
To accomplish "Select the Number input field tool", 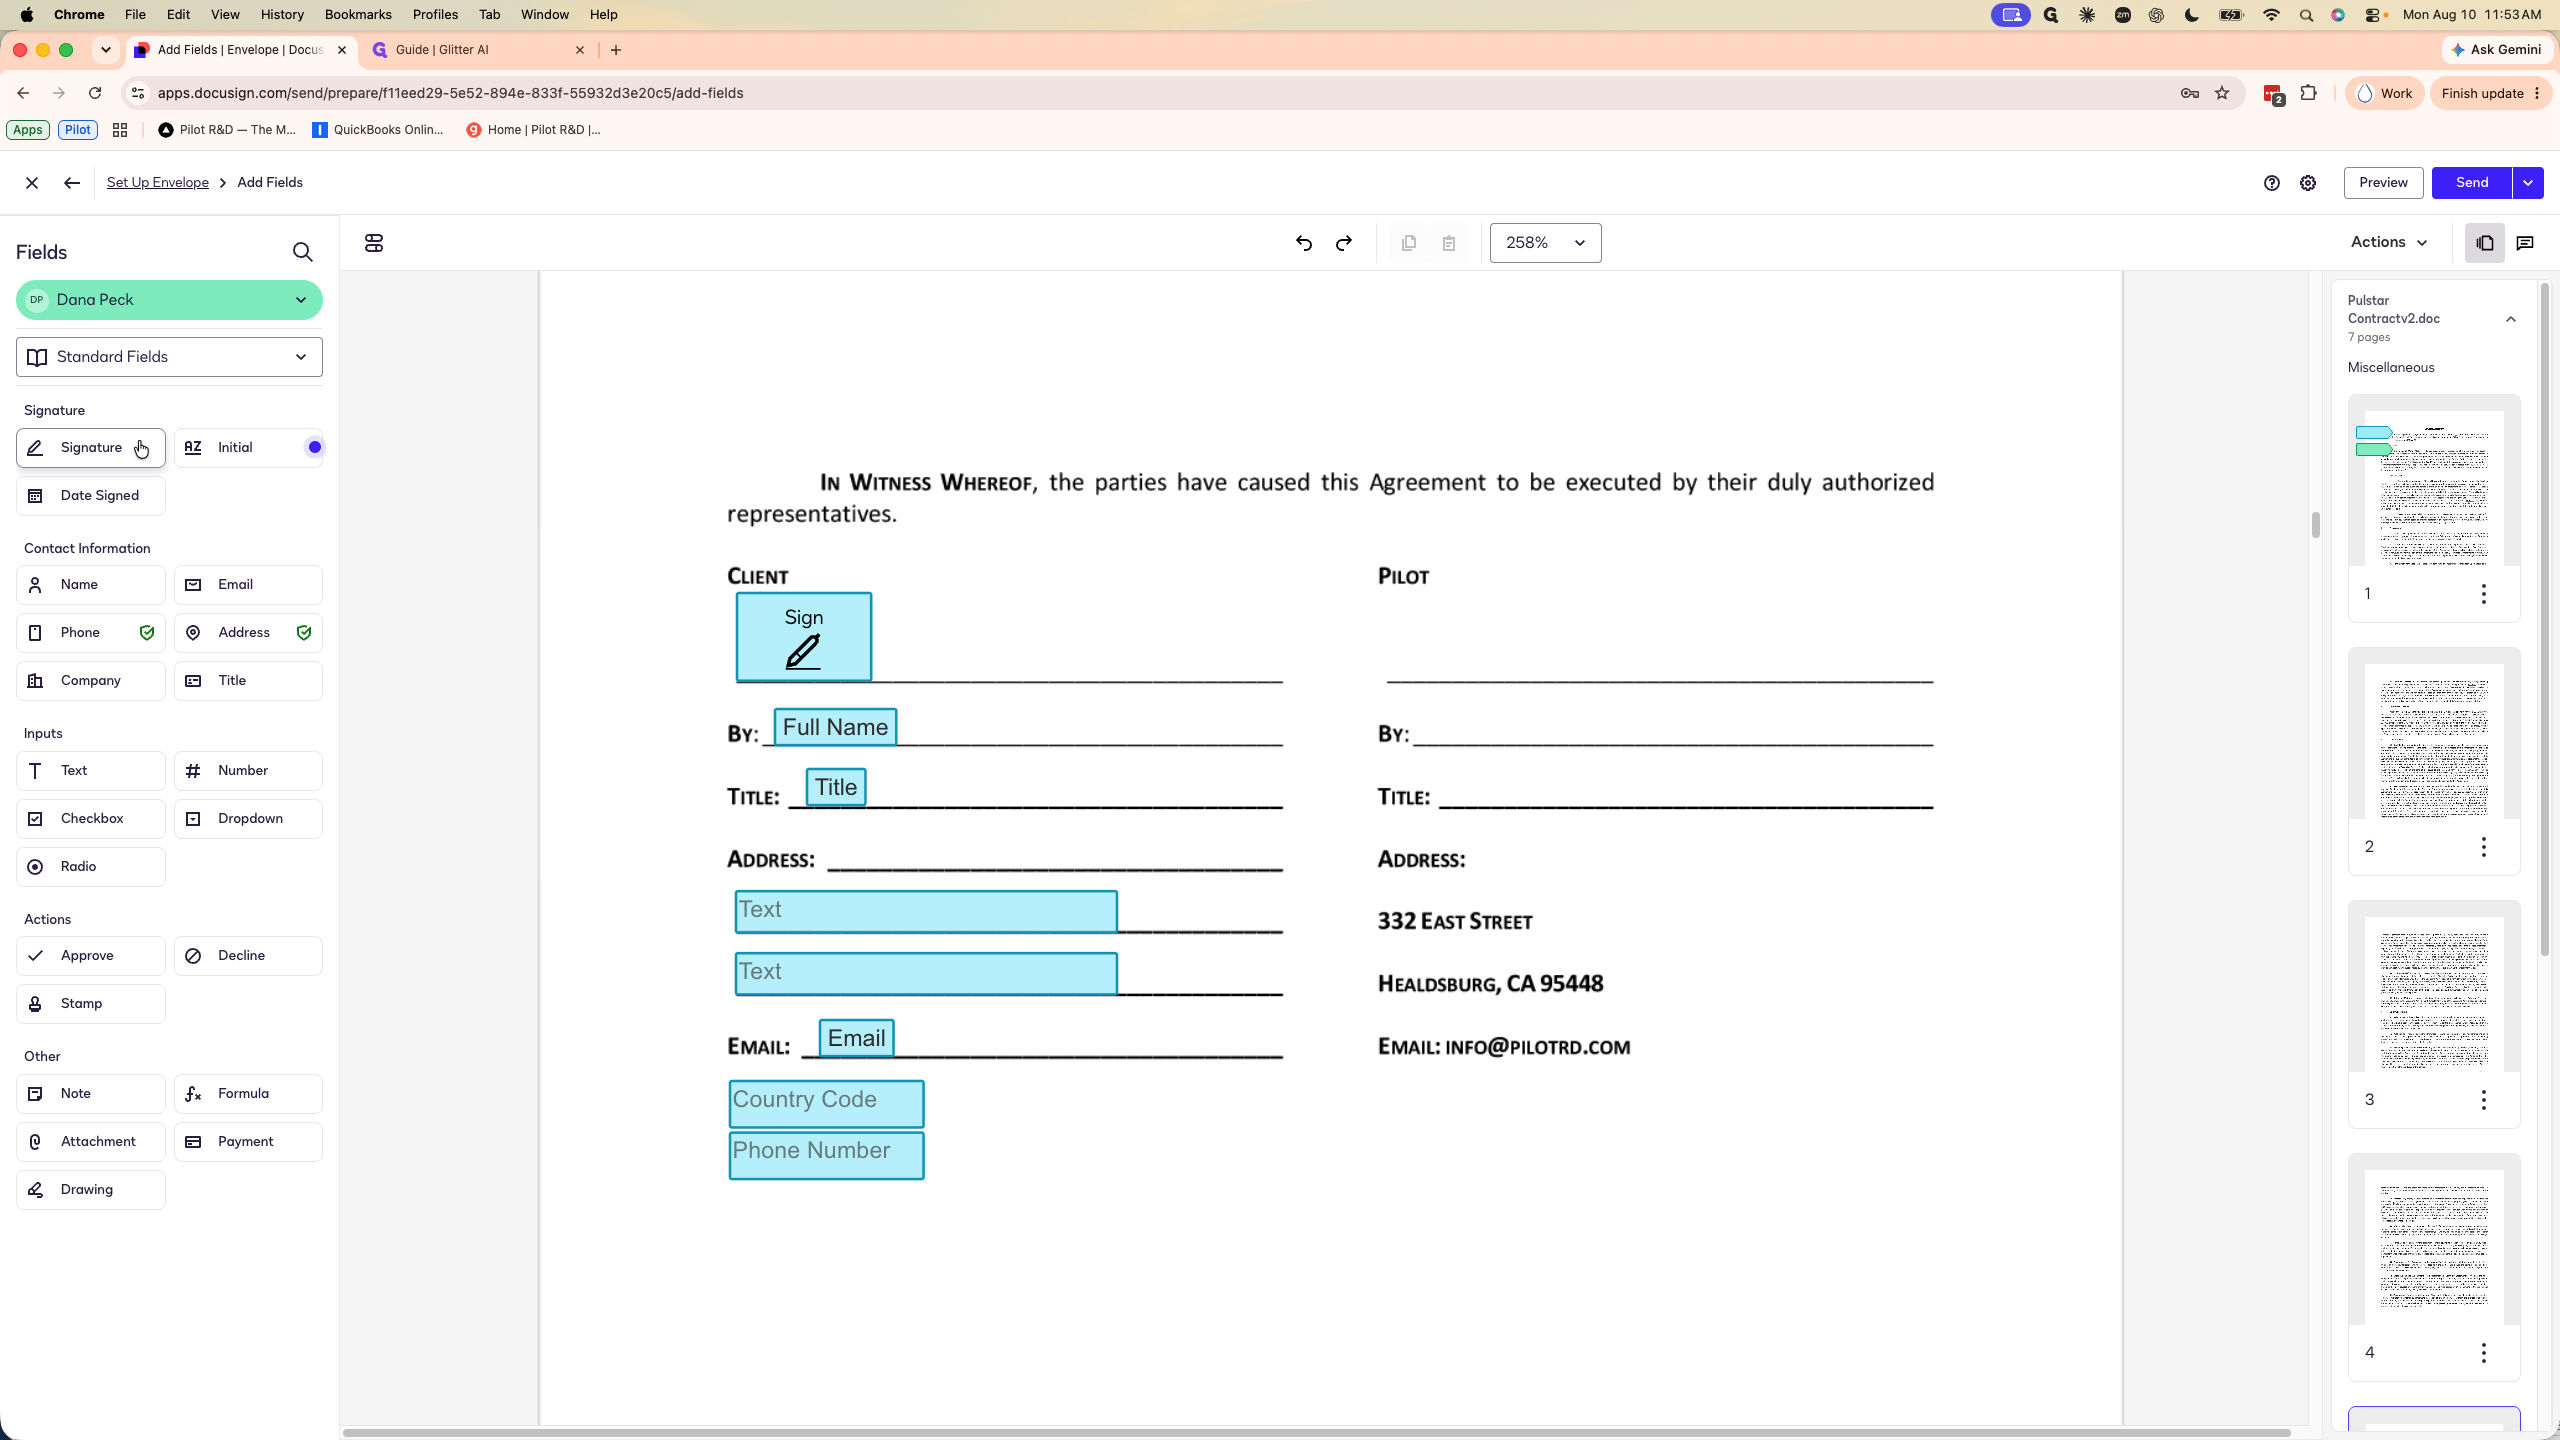I will [x=248, y=770].
